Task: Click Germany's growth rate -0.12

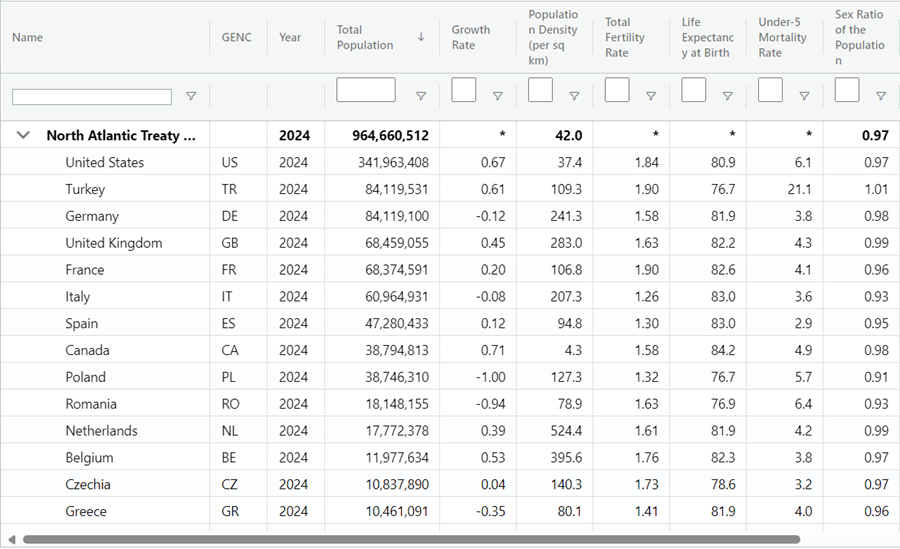Action: click(490, 216)
